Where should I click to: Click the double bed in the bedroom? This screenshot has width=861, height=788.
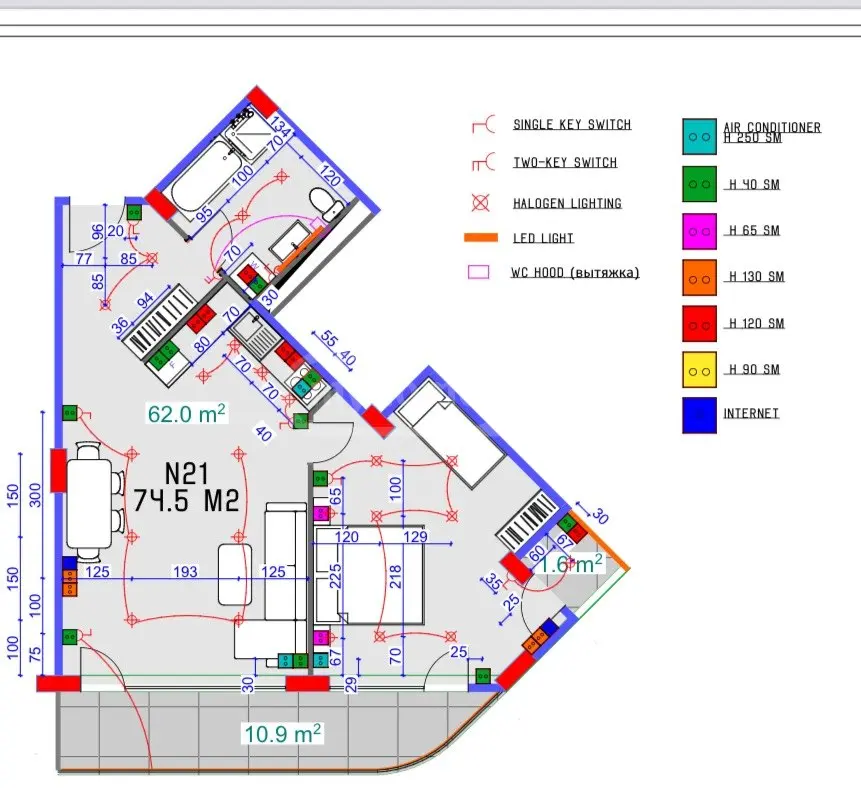click(x=368, y=574)
